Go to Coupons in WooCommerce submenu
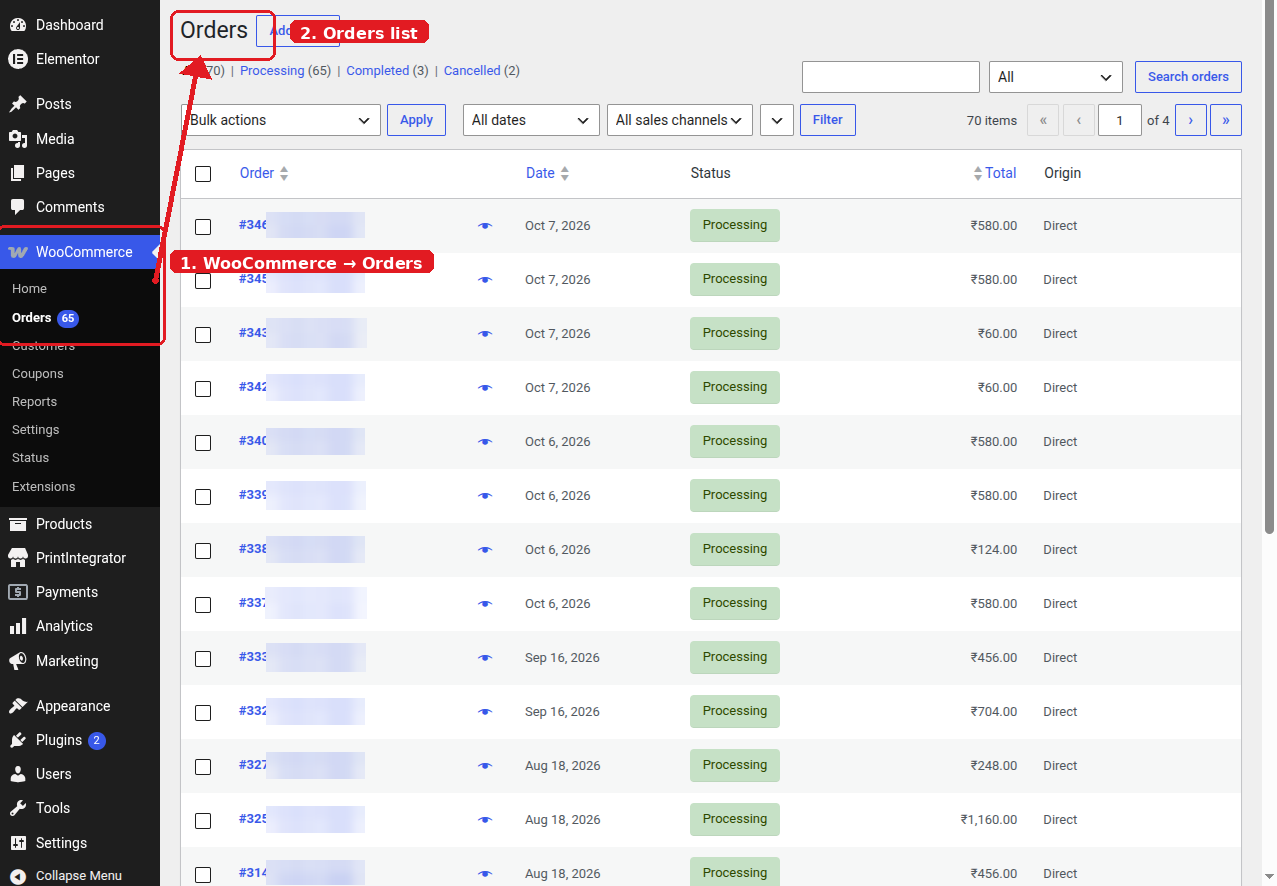 (38, 374)
